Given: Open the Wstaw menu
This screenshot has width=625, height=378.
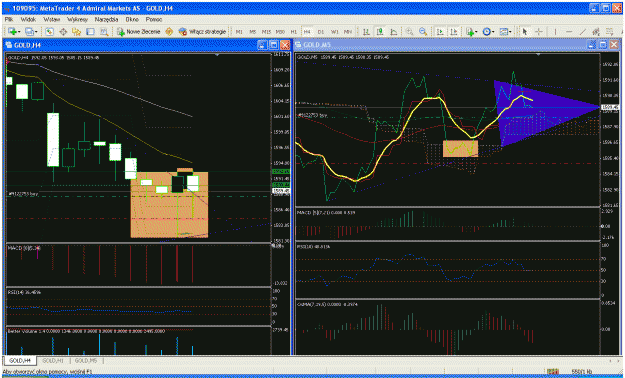Looking at the screenshot, I should click(51, 19).
